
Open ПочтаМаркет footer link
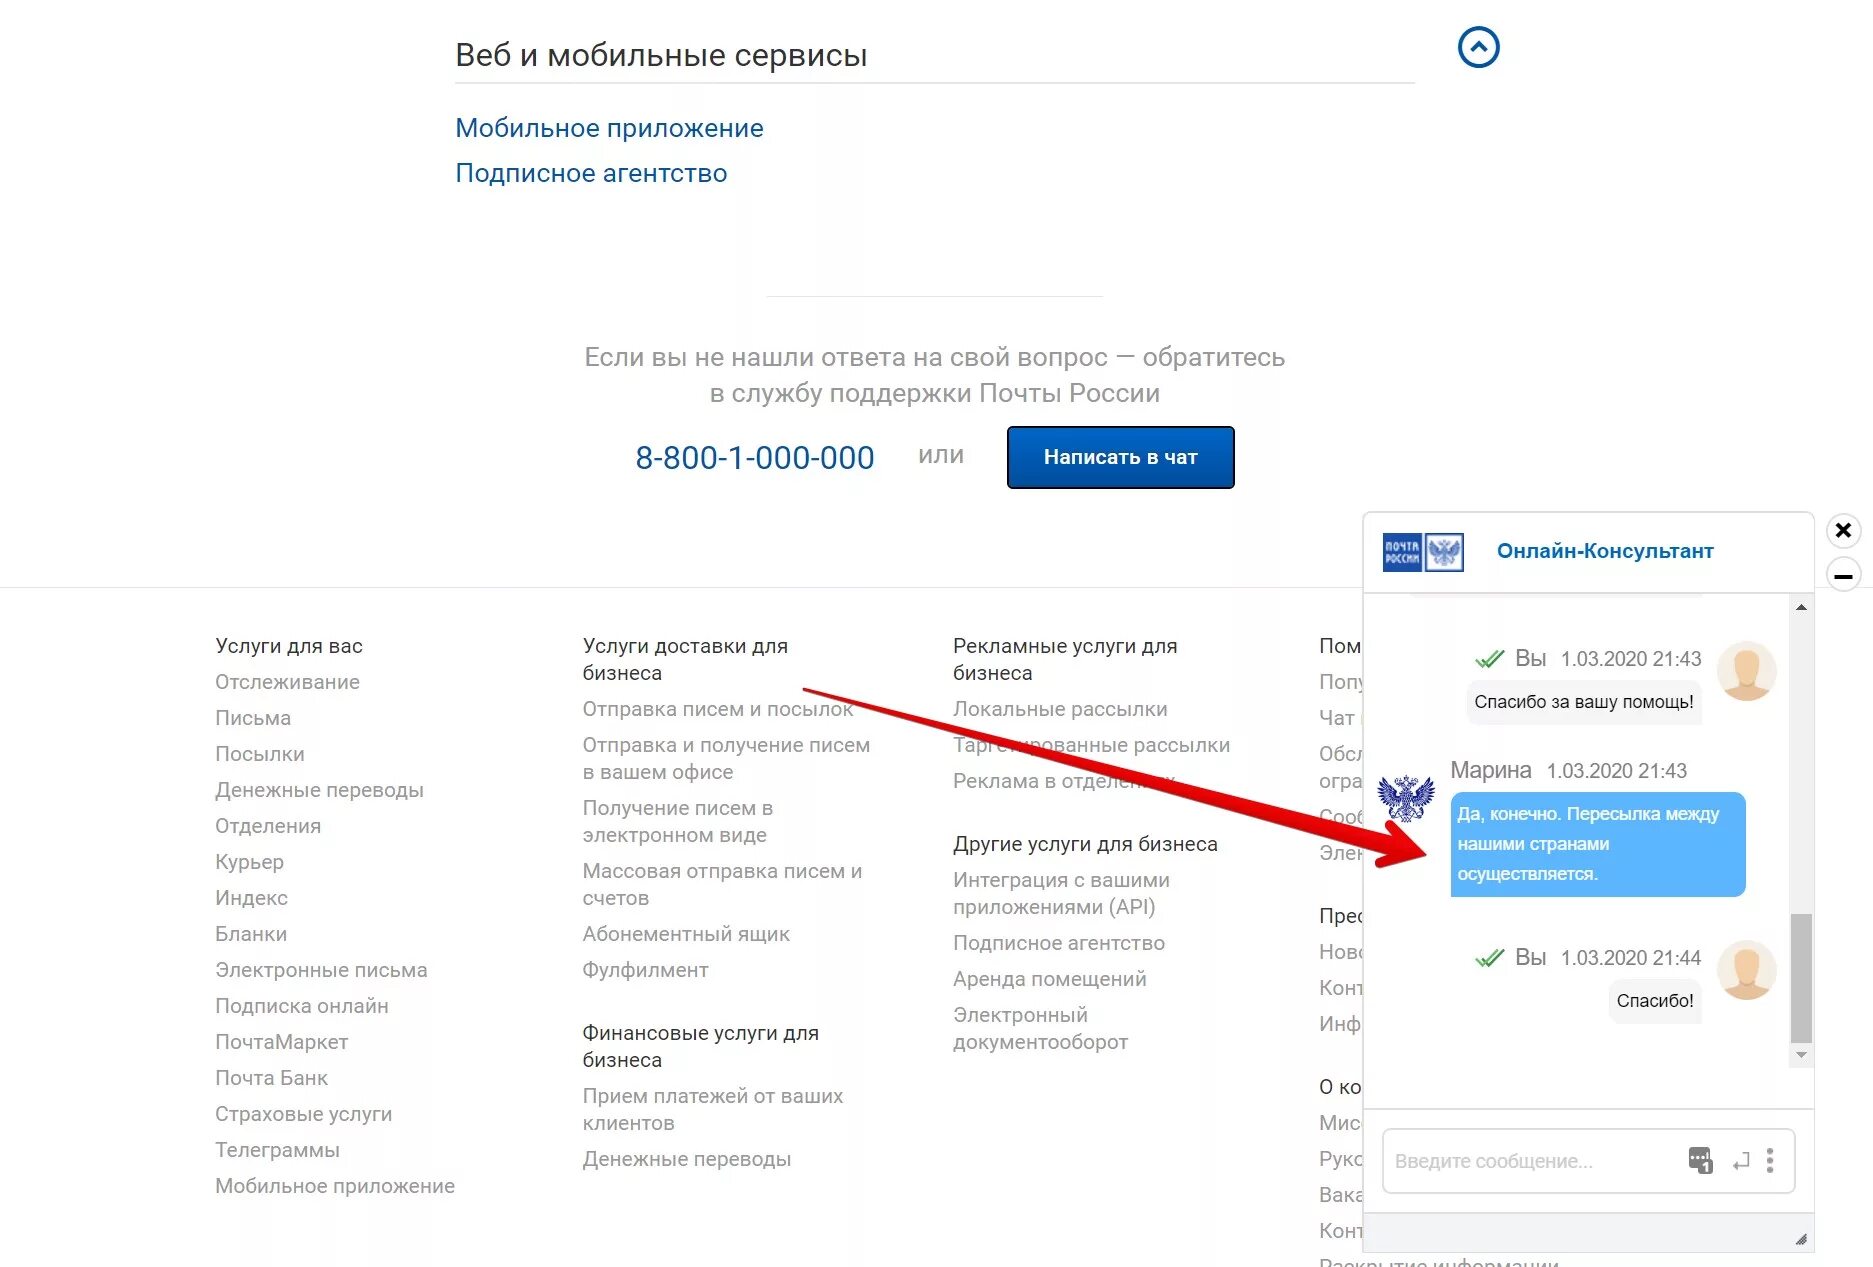coord(281,1042)
